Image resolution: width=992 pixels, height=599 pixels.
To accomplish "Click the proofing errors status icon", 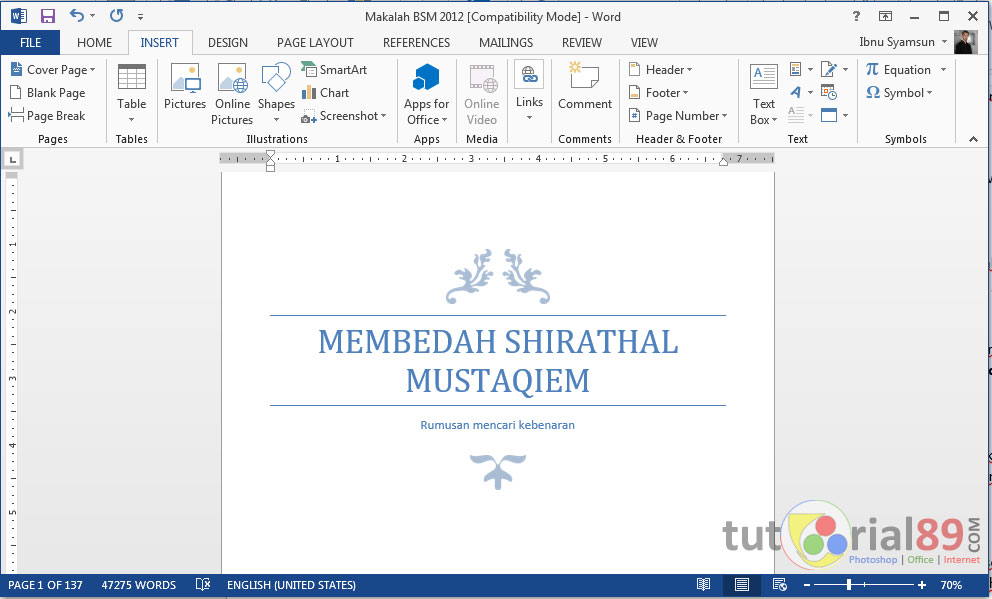I will click(202, 584).
